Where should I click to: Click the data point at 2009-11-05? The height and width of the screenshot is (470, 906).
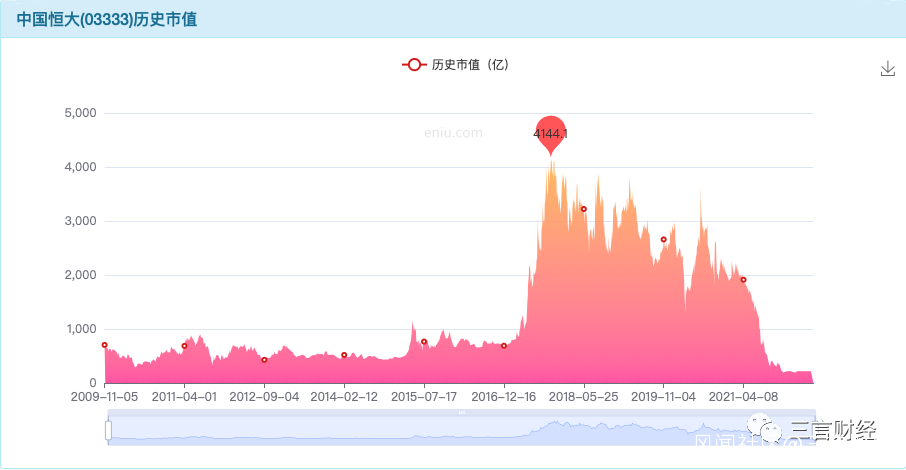tap(105, 345)
